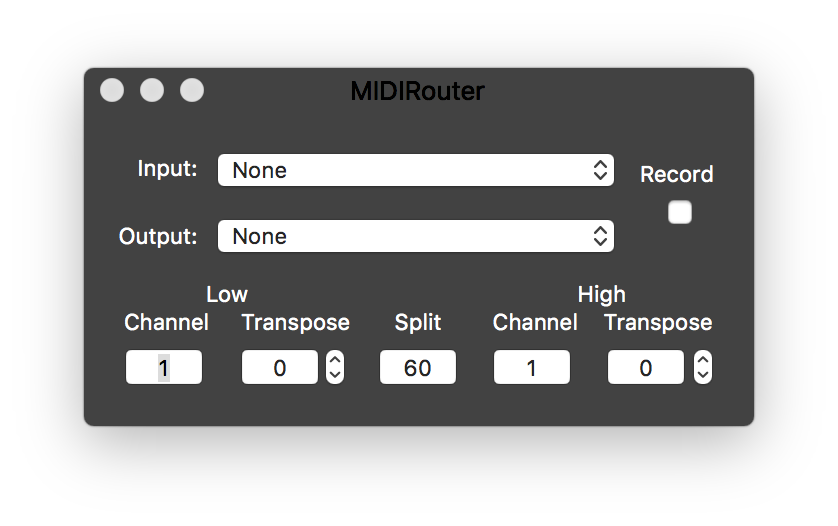The image size is (838, 526).
Task: Decrement the Low Transpose stepper down arrow
Action: [x=335, y=375]
